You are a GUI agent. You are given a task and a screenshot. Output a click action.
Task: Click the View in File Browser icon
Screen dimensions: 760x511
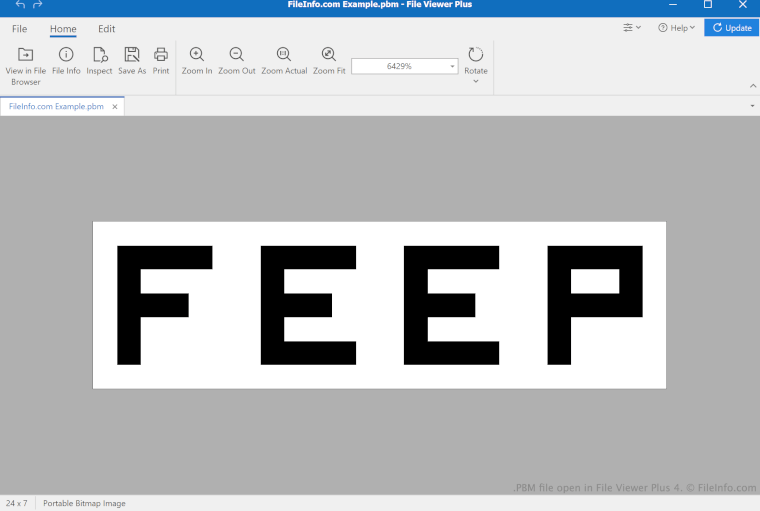(x=26, y=55)
